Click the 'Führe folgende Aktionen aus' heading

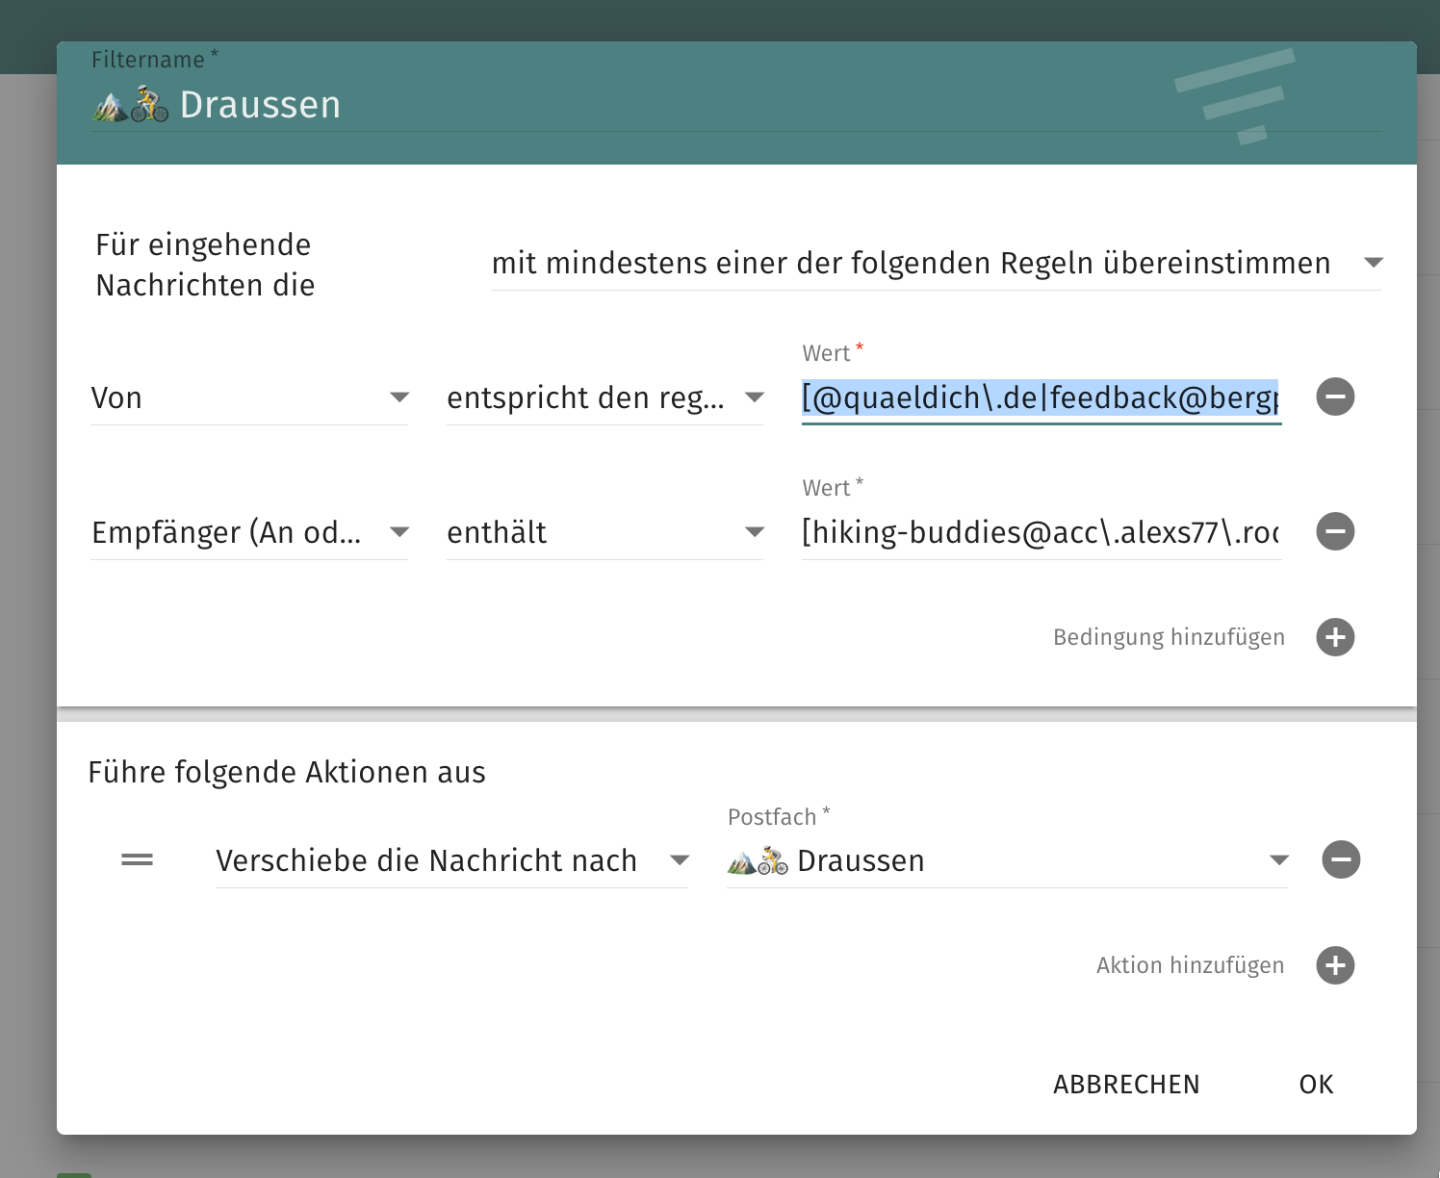click(x=286, y=772)
